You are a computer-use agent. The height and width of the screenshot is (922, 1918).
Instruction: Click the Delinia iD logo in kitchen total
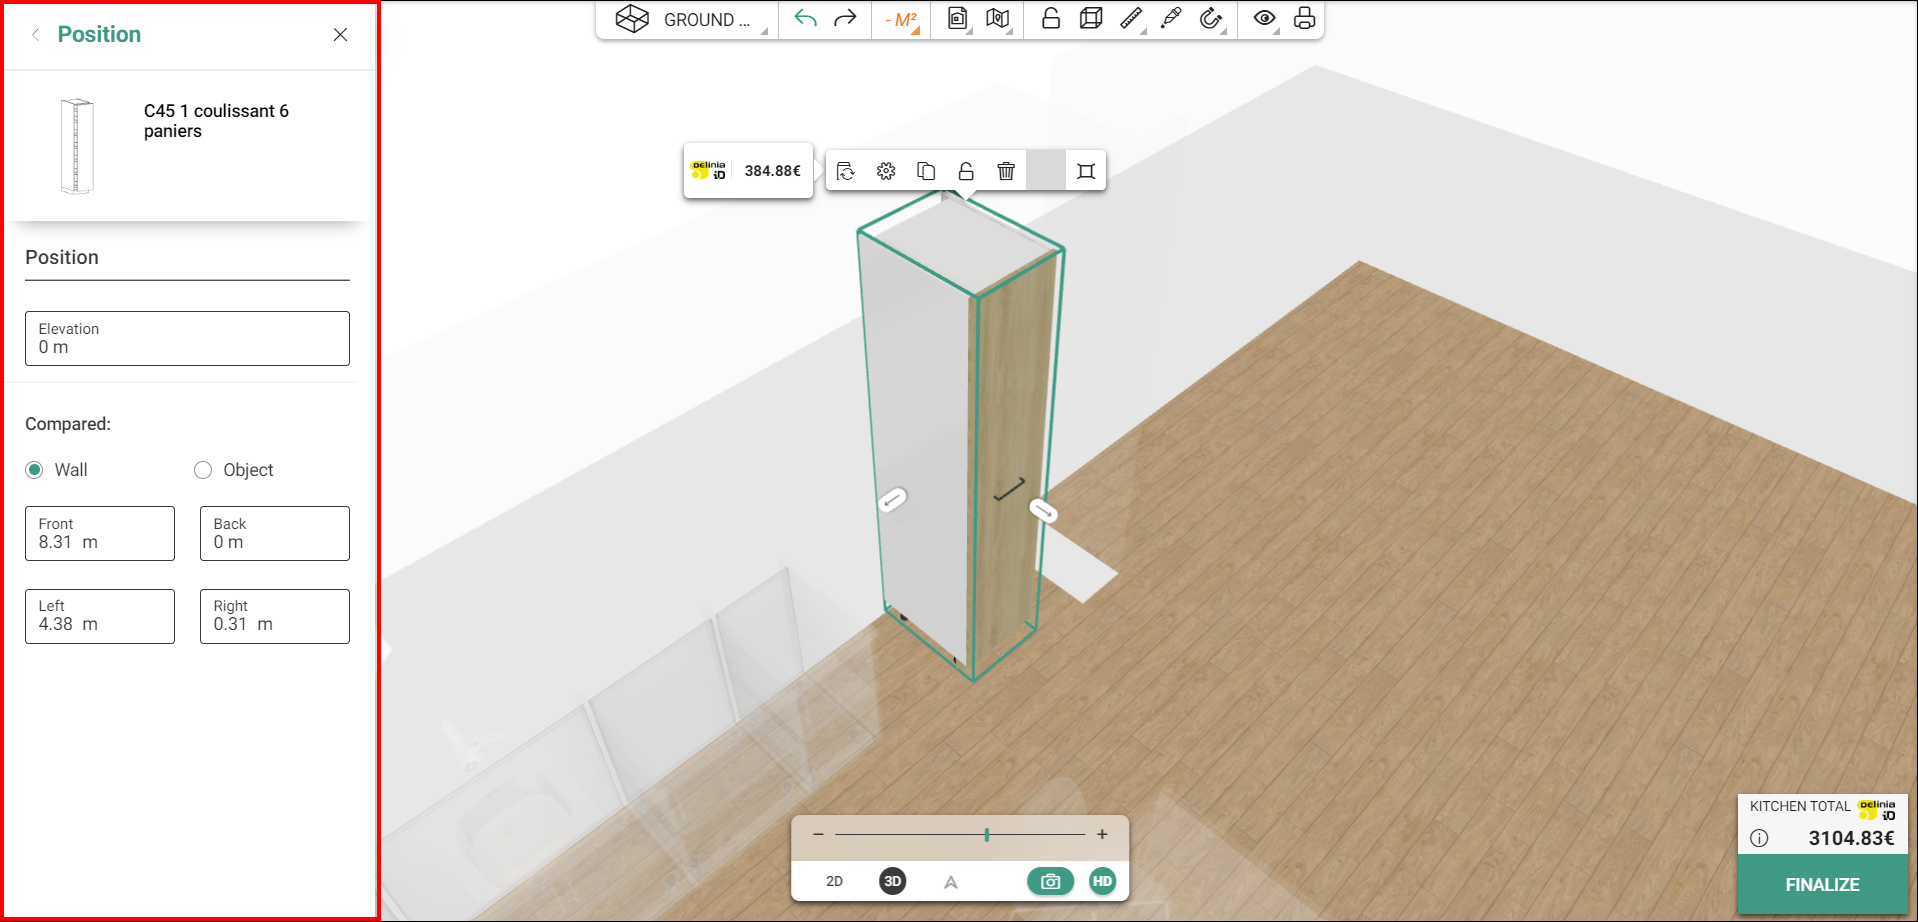click(1877, 809)
